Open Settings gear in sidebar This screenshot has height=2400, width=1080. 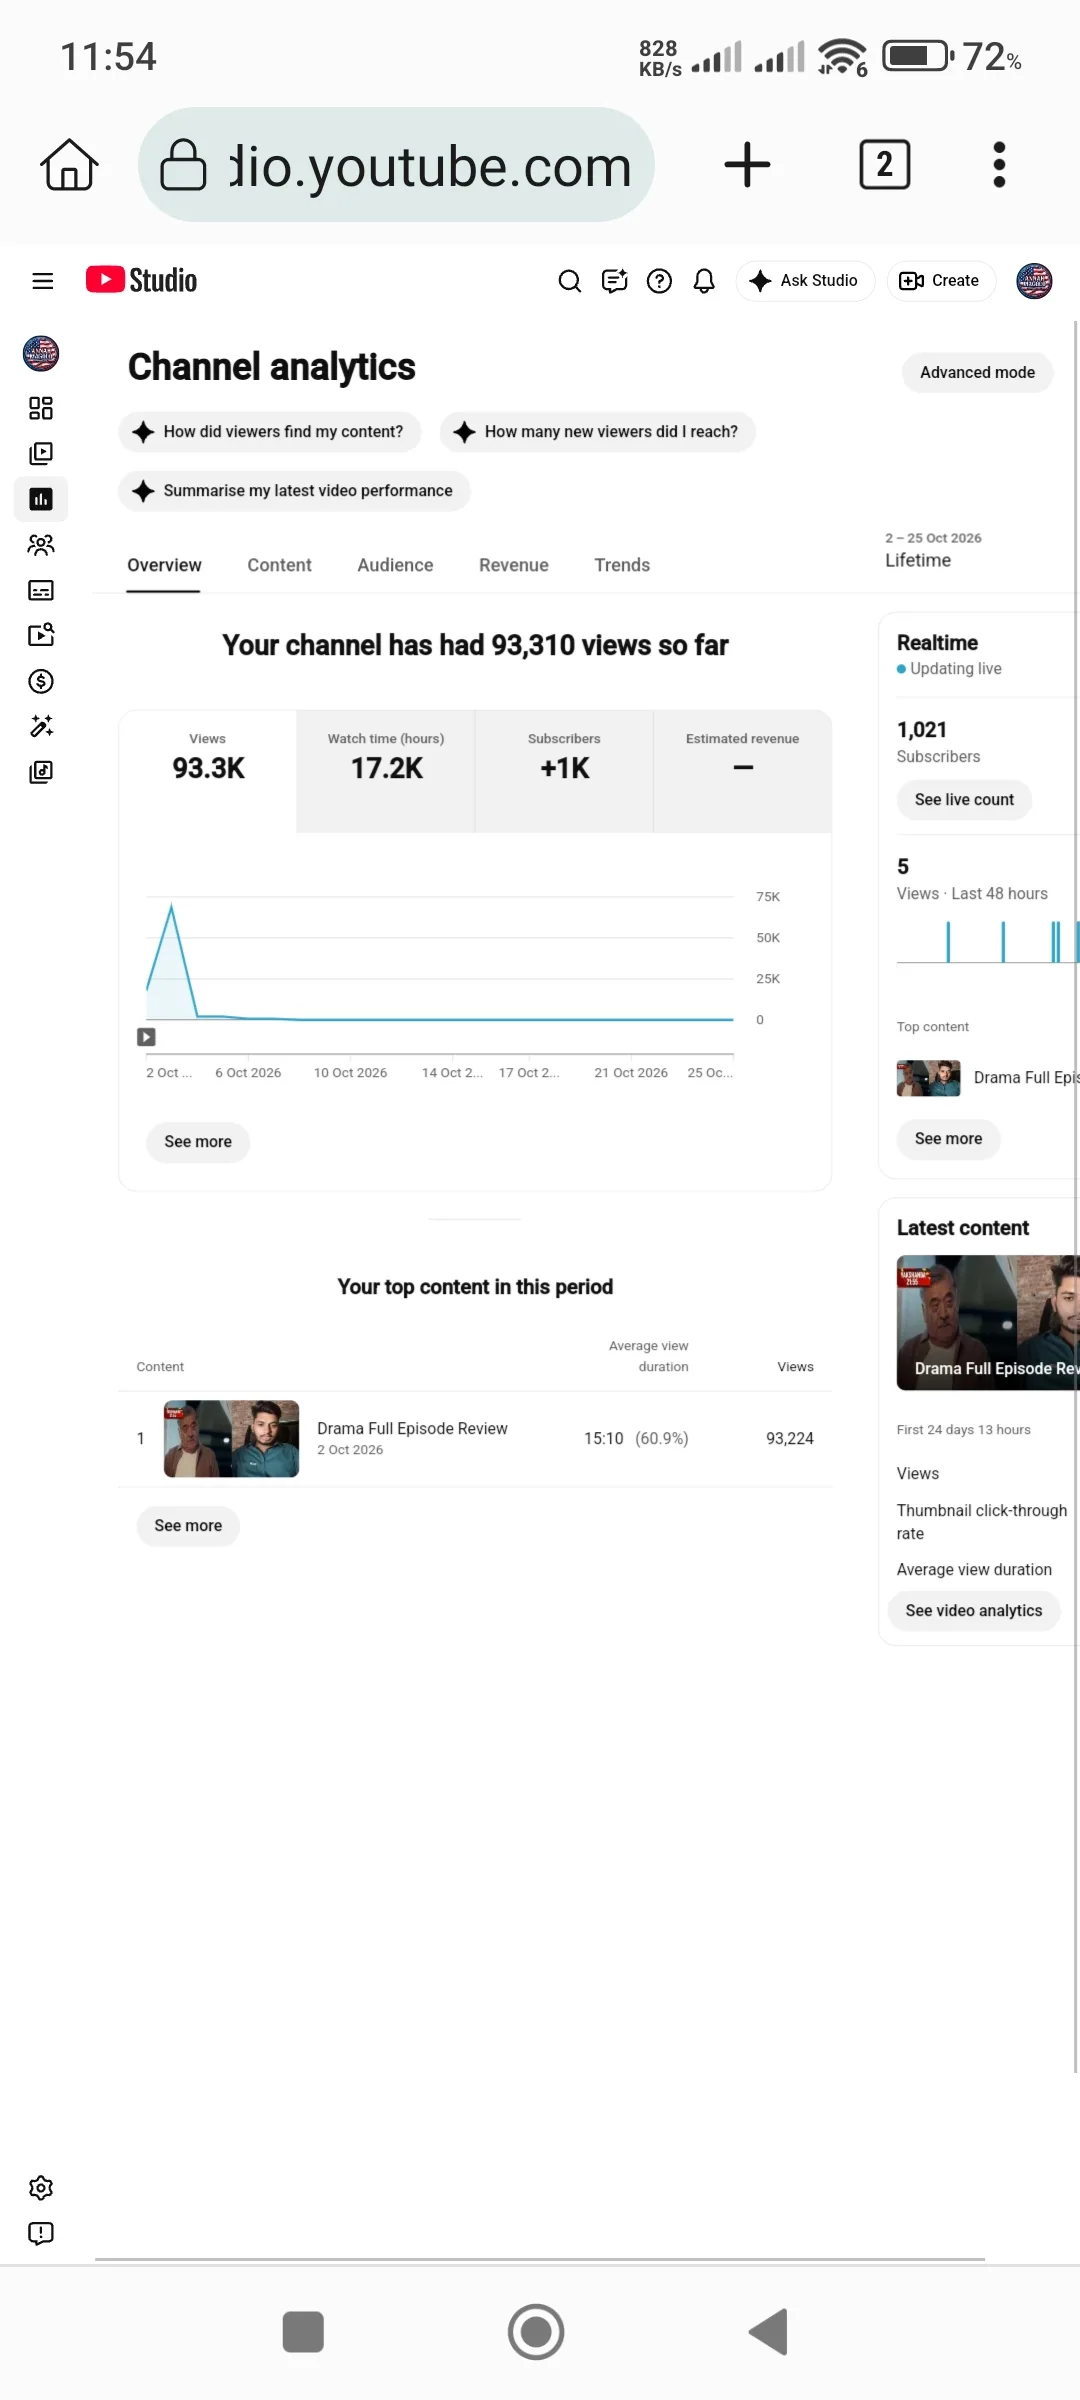[41, 2188]
